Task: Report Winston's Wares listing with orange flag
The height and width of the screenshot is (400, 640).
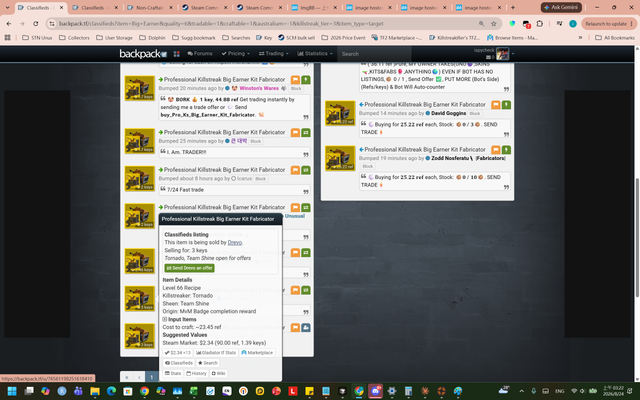Action: (x=295, y=80)
